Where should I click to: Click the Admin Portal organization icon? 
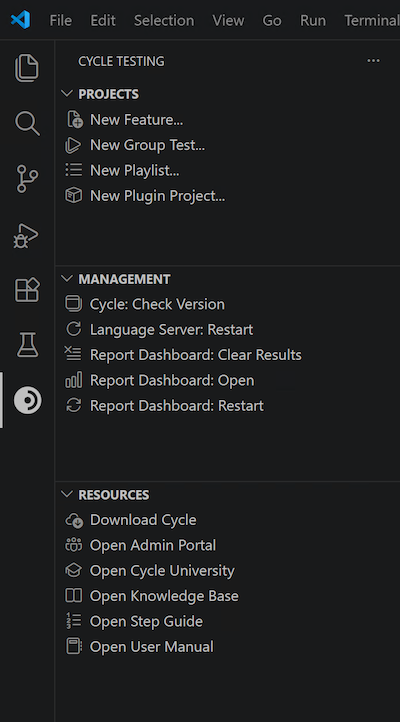pos(74,545)
